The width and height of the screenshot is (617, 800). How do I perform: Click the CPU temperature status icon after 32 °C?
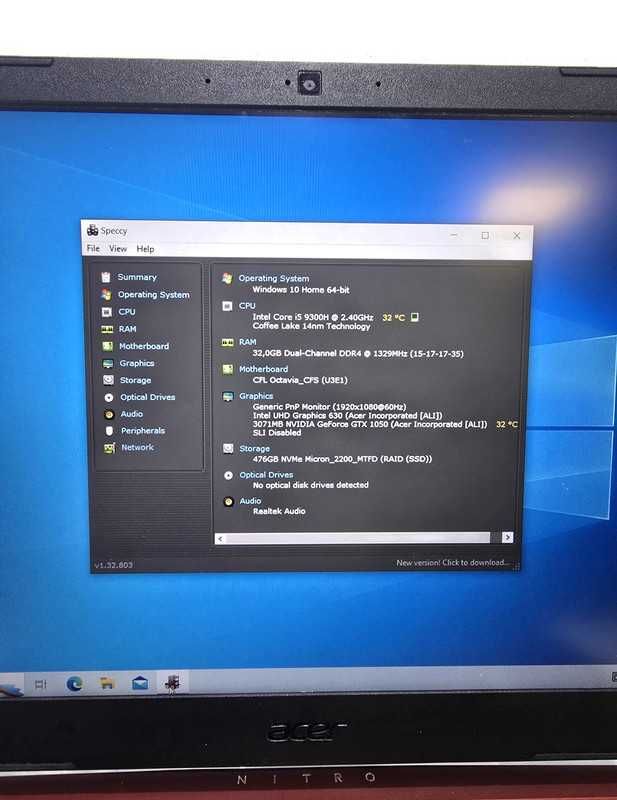(415, 317)
